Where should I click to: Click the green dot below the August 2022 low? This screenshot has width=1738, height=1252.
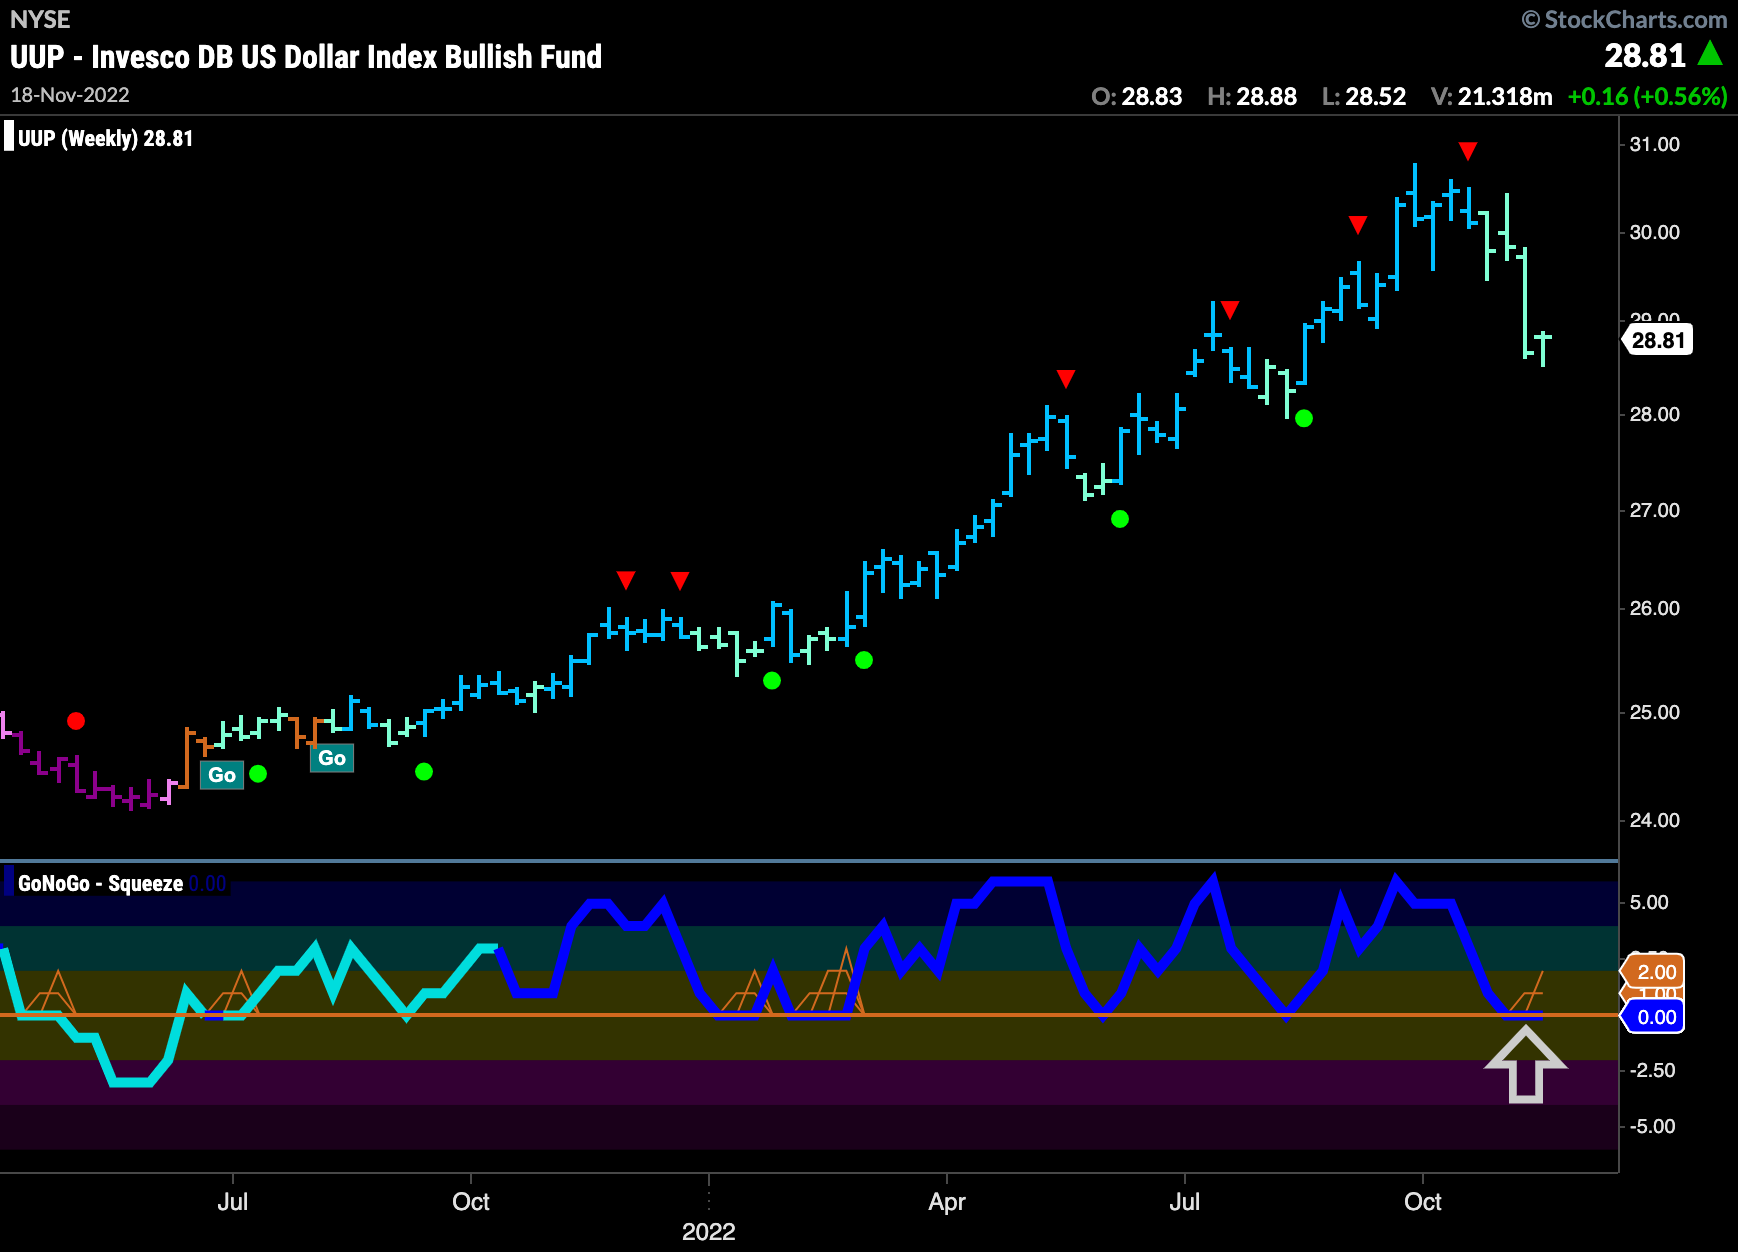[x=1304, y=418]
